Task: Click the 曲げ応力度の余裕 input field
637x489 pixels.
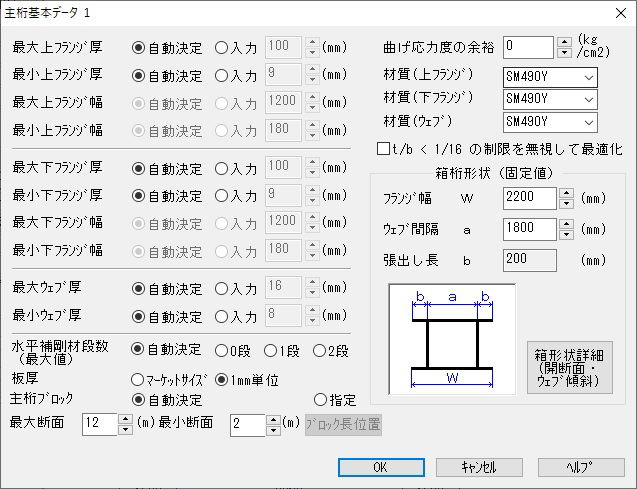Action: point(528,48)
